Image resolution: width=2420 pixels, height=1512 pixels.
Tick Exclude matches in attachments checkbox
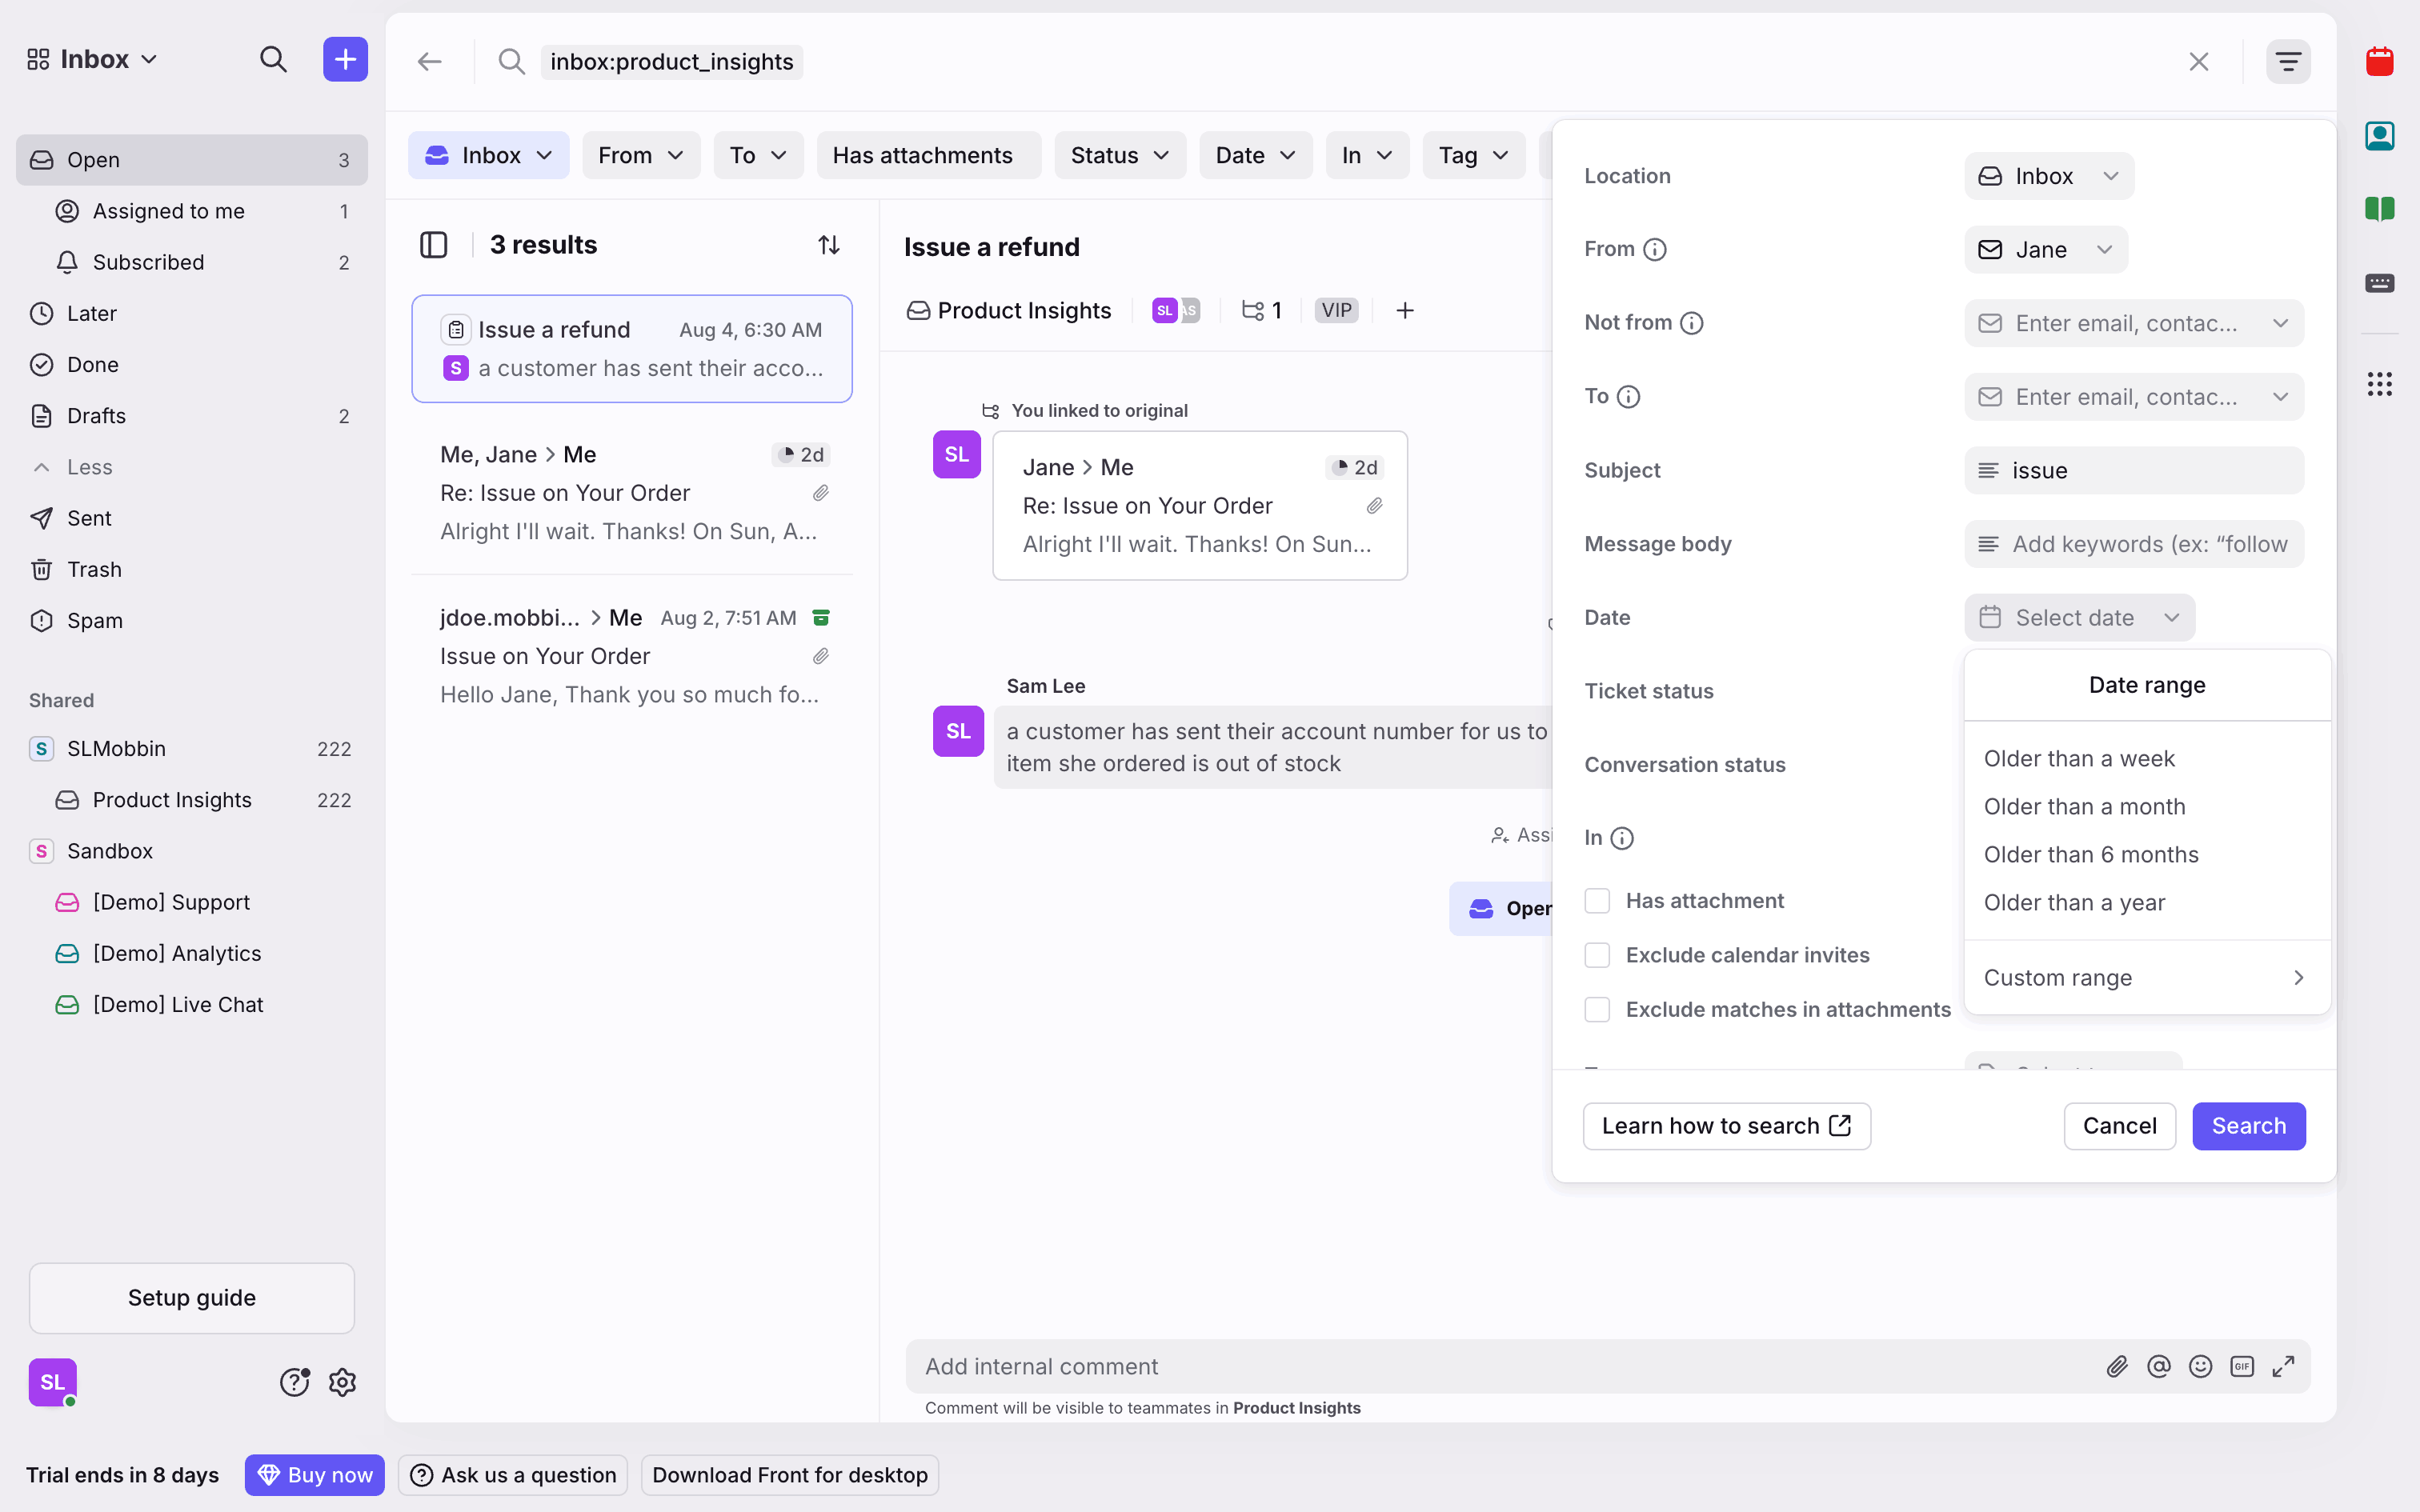point(1597,1010)
